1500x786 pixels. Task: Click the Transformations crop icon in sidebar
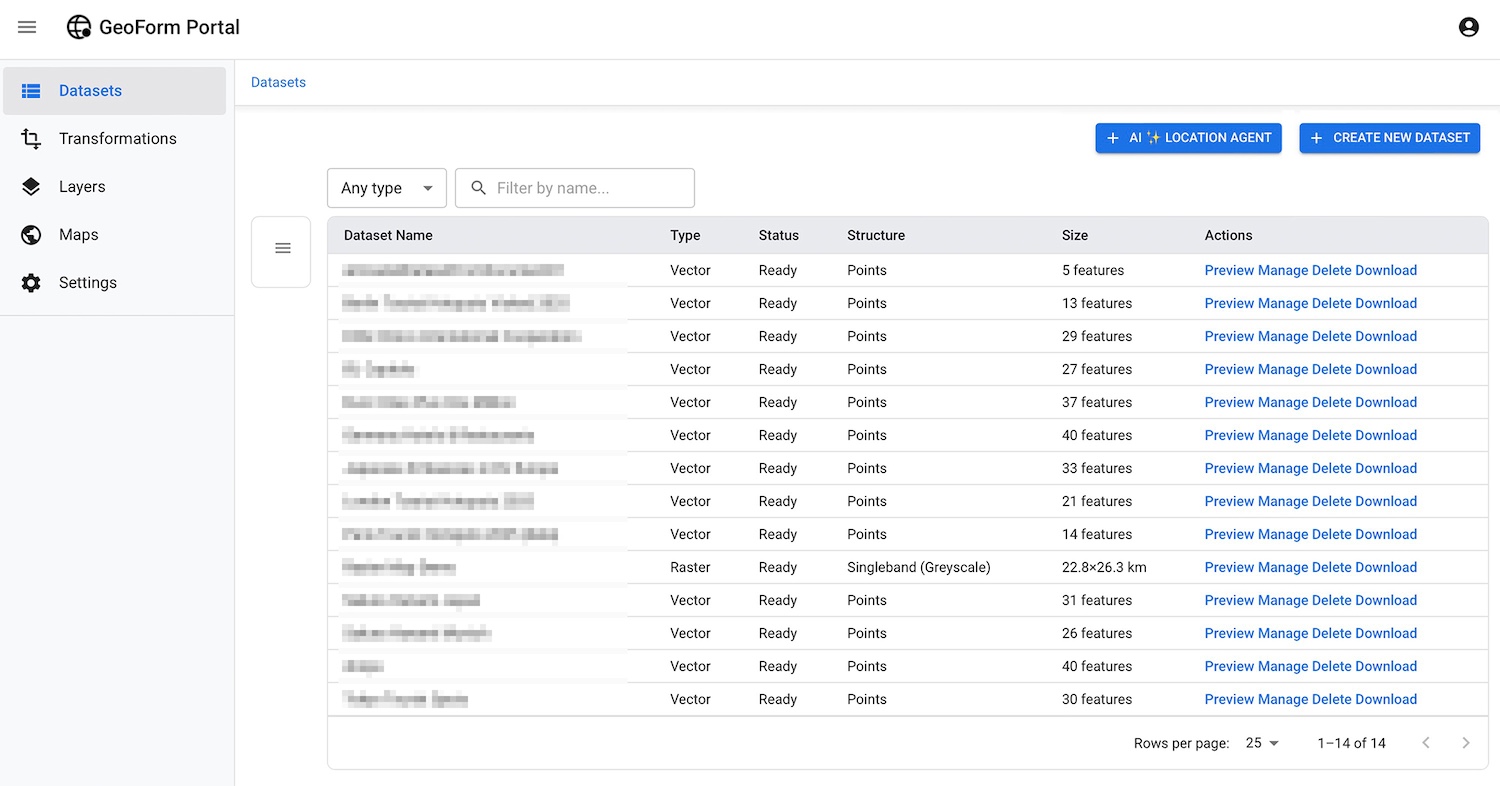click(x=31, y=139)
